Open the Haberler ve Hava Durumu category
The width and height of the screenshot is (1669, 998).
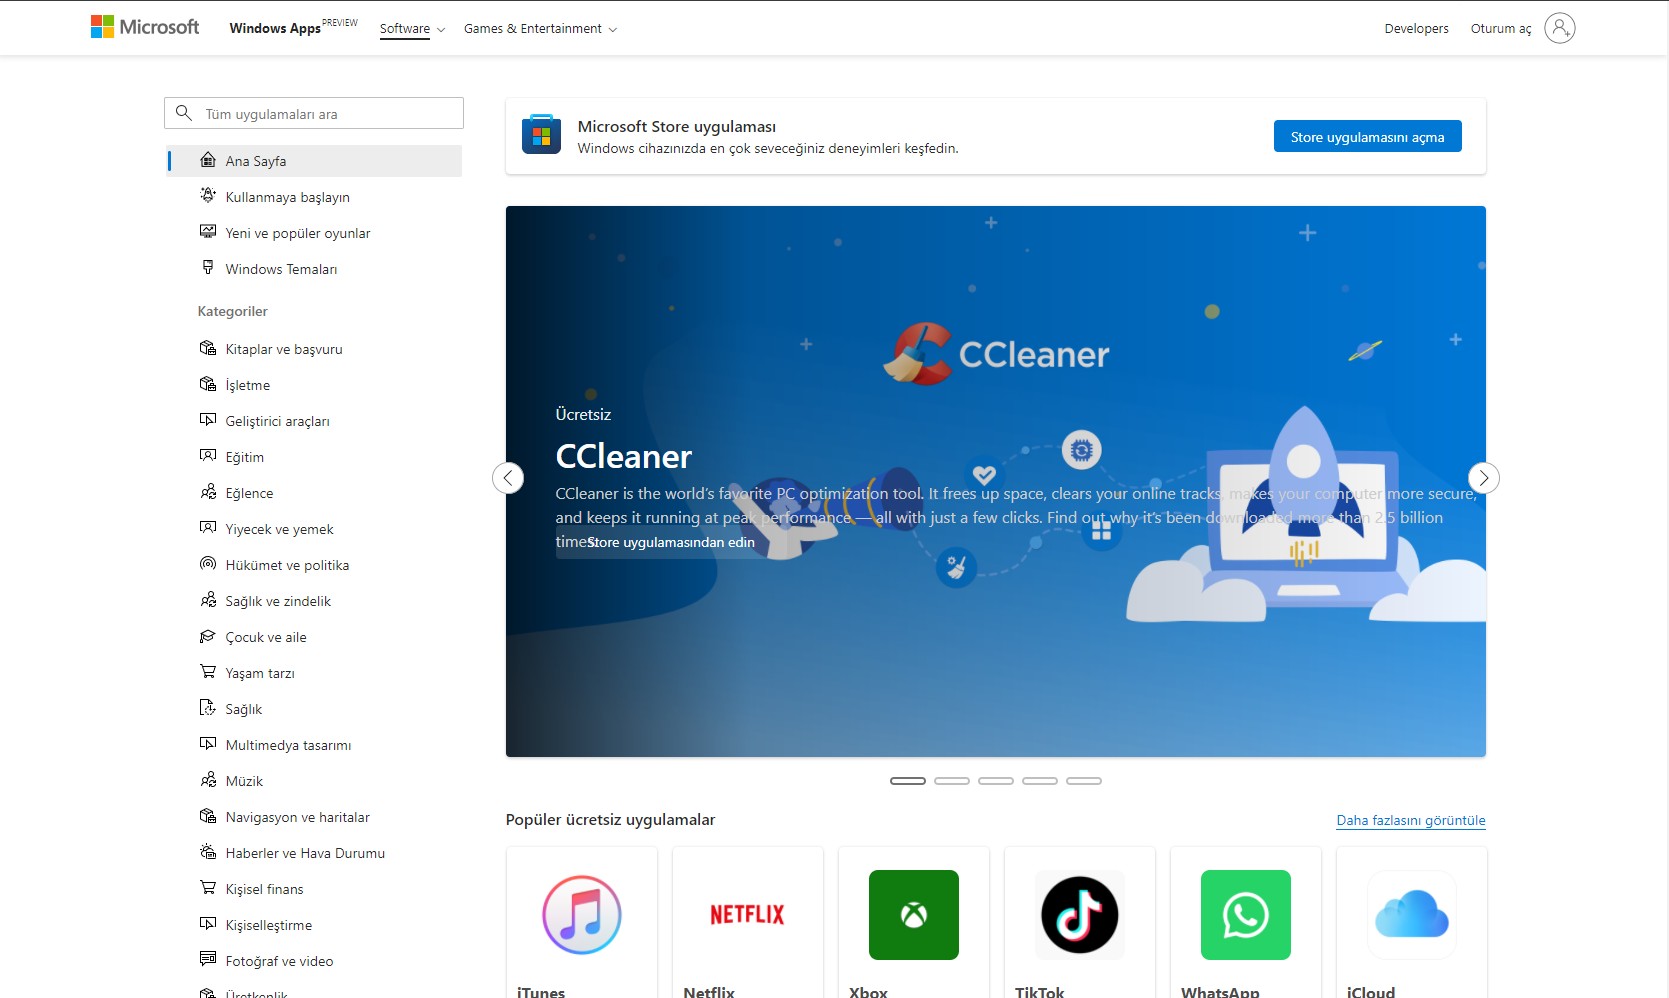tap(314, 853)
